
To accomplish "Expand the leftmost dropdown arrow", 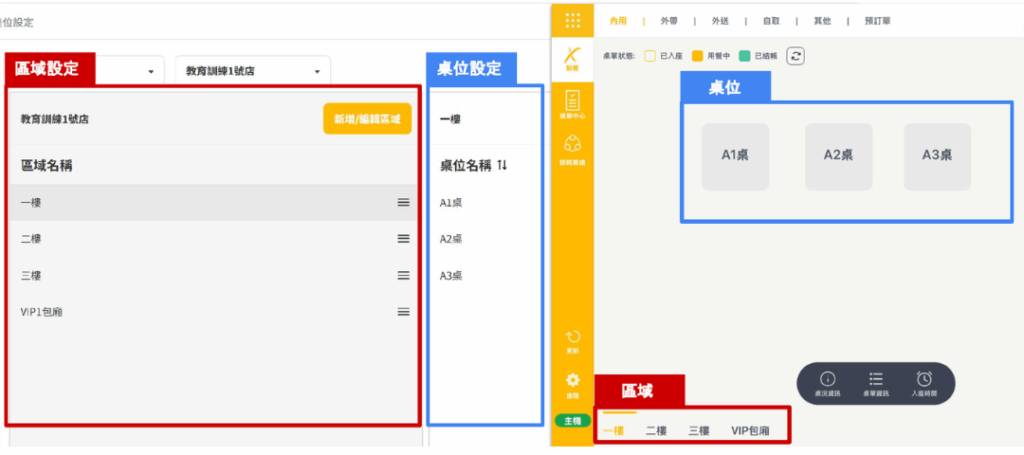I will click(x=150, y=72).
